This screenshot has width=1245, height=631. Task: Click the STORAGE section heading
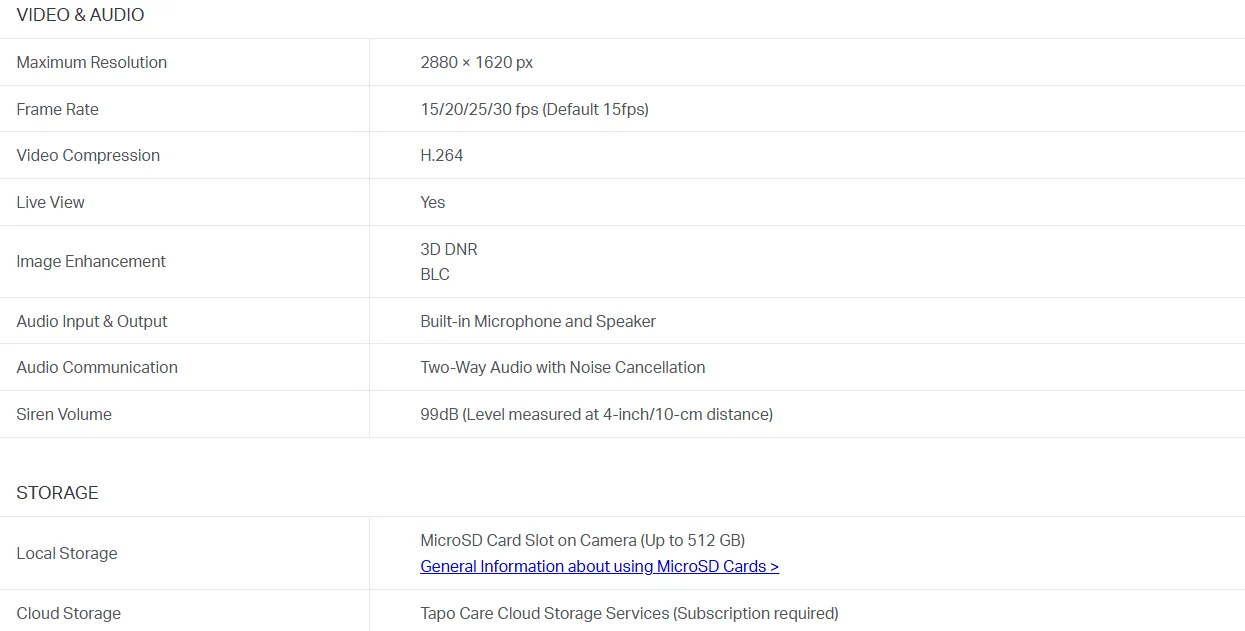pos(57,493)
